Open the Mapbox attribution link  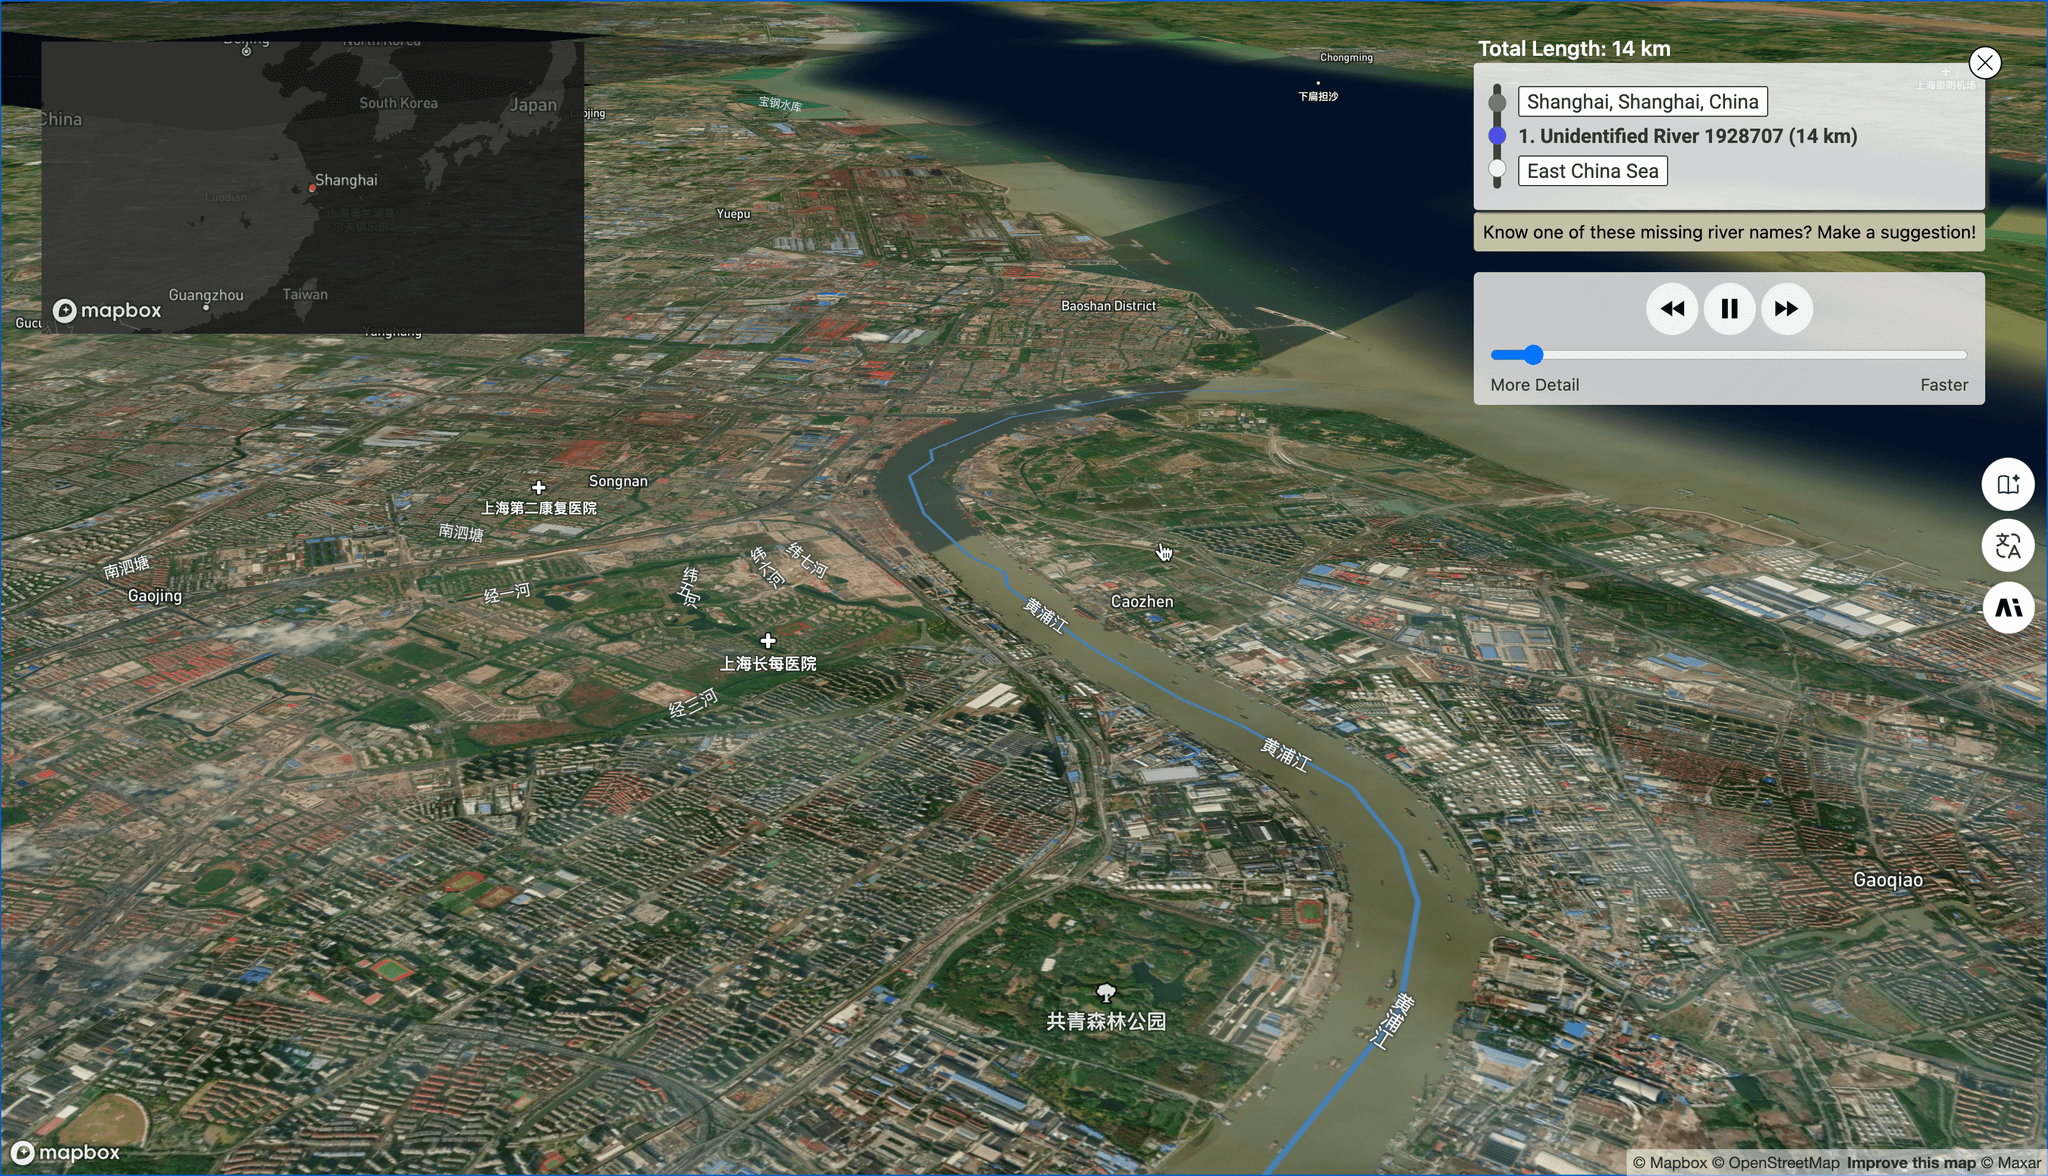click(x=1670, y=1163)
